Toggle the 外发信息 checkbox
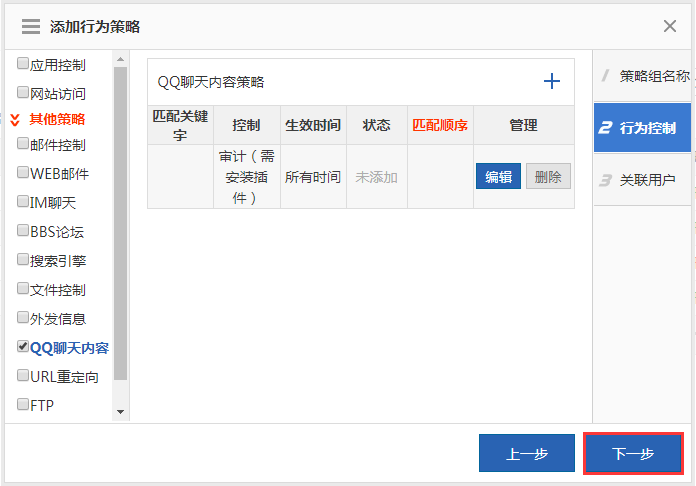This screenshot has width=696, height=486. pyautogui.click(x=23, y=317)
